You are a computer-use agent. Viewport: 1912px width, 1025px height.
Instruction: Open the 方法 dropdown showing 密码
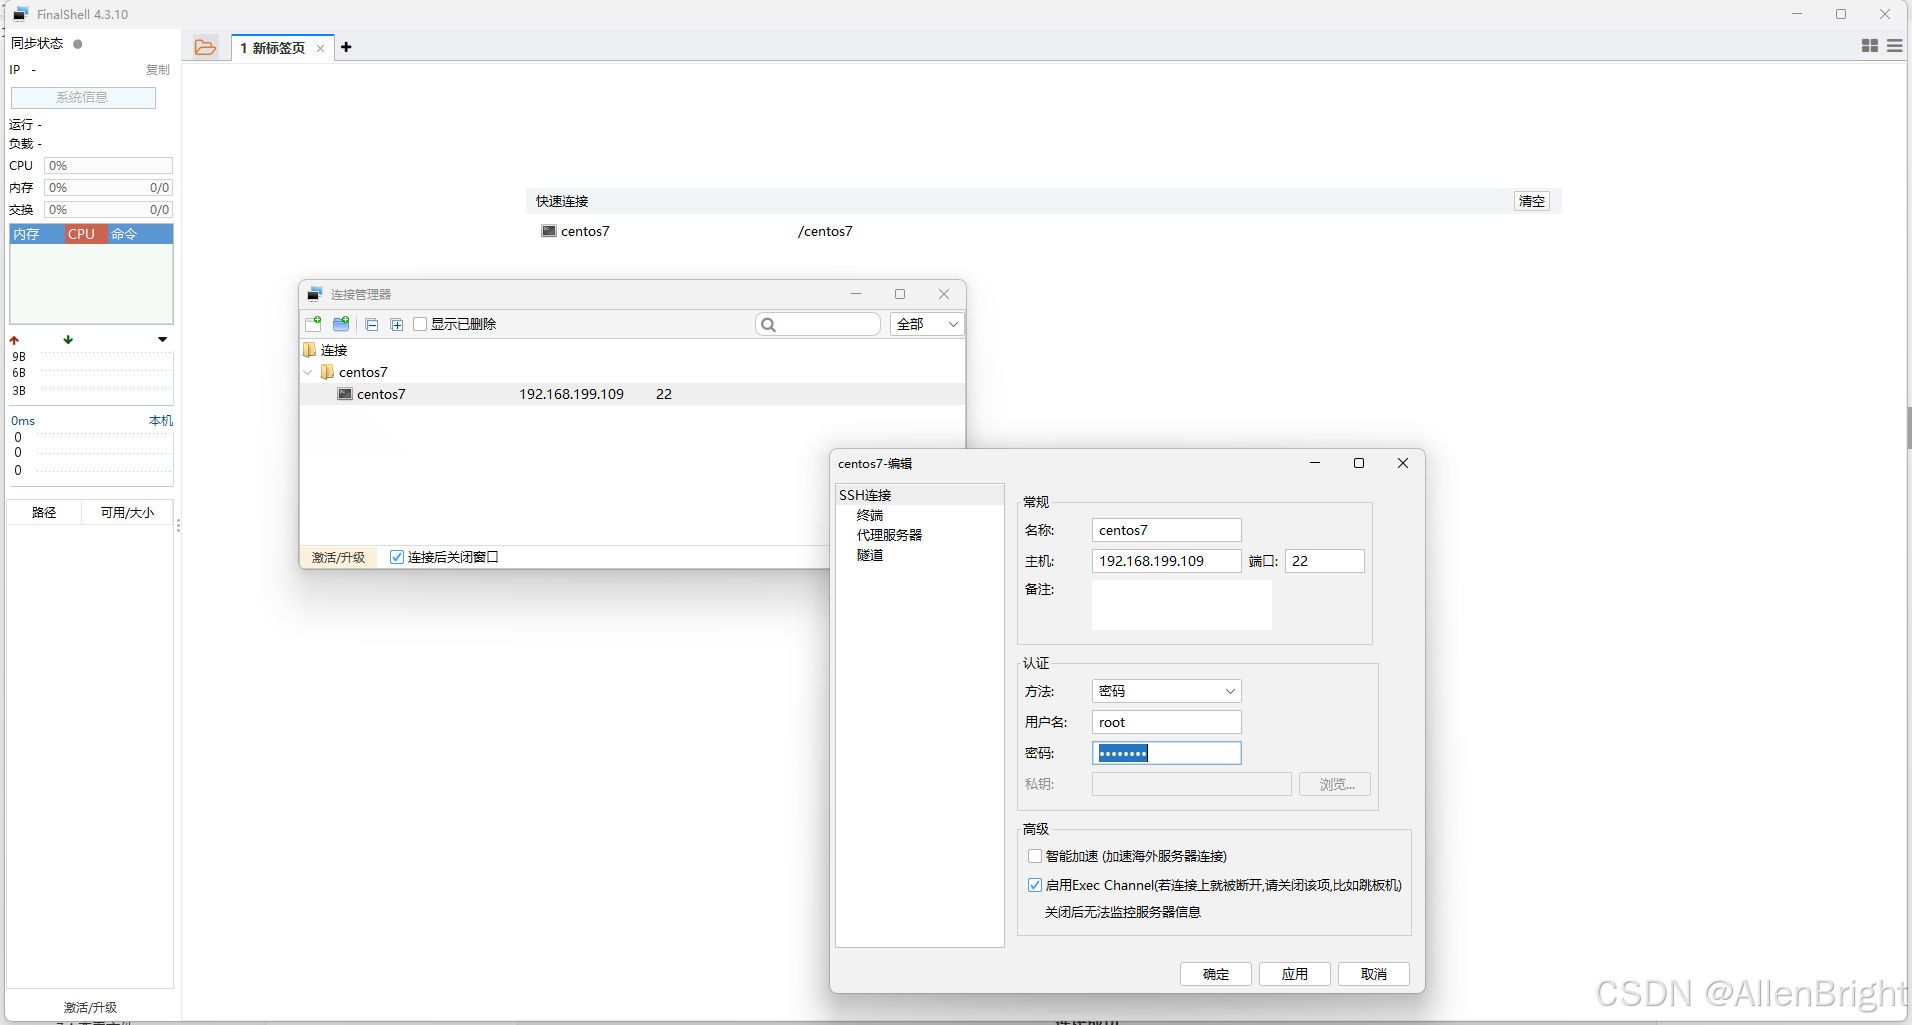click(x=1166, y=691)
